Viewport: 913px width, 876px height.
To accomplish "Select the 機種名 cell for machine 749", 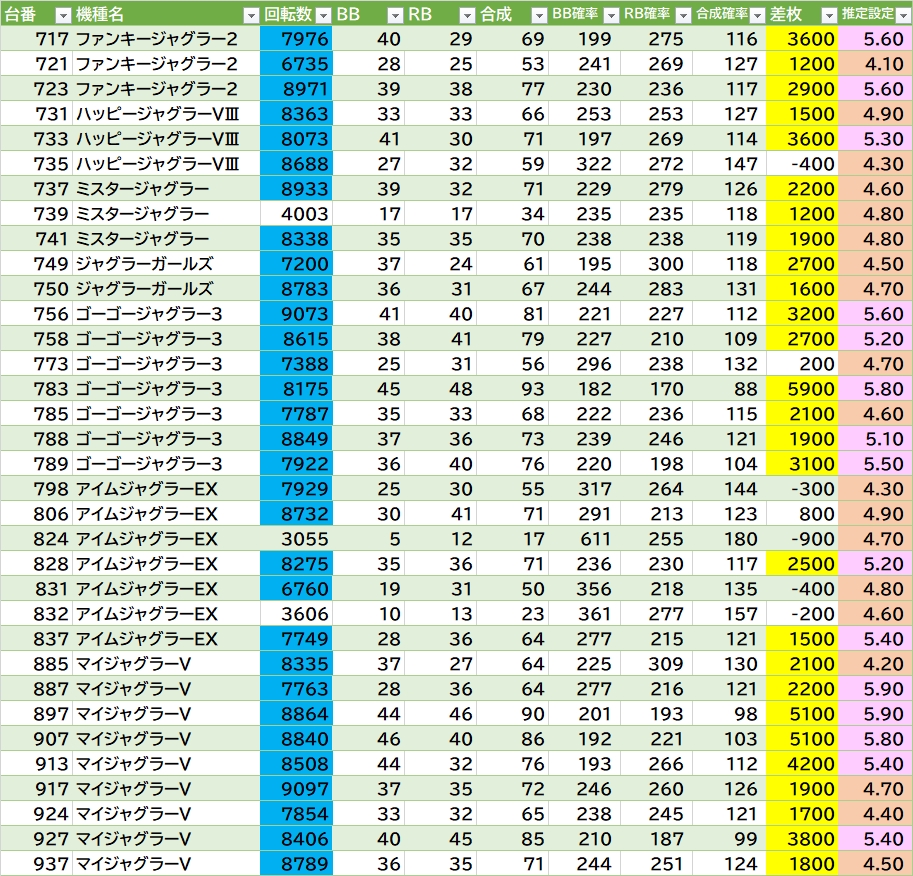I will [165, 264].
